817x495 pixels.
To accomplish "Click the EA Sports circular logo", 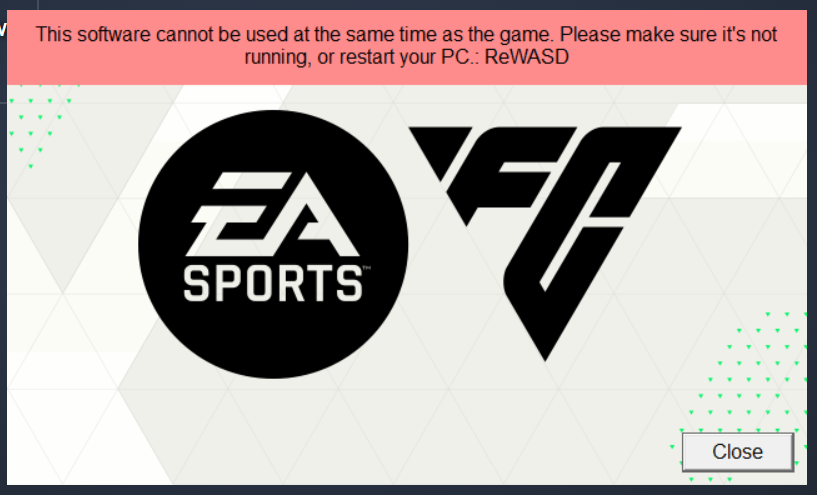I will click(273, 244).
